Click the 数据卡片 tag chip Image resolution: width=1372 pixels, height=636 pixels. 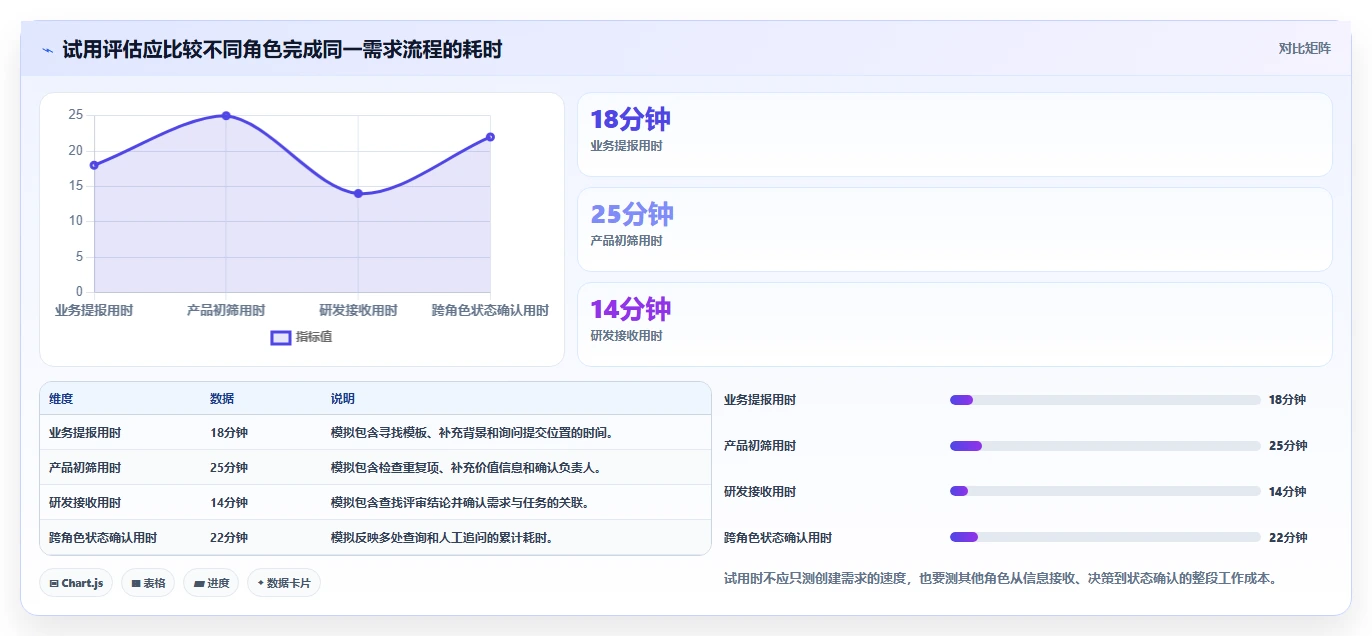pyautogui.click(x=284, y=583)
